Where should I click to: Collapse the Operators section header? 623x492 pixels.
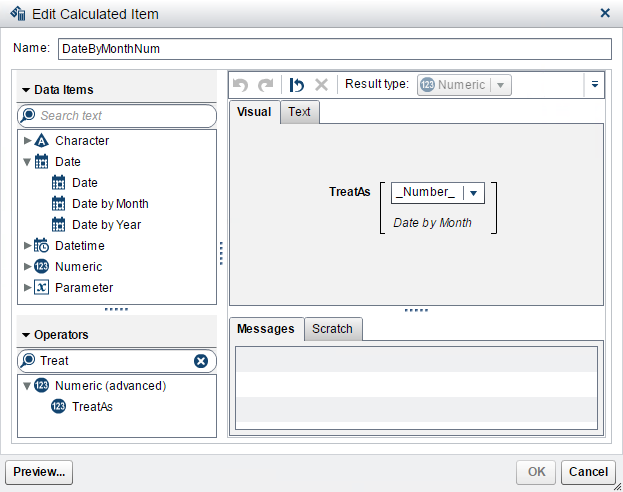[x=26, y=335]
